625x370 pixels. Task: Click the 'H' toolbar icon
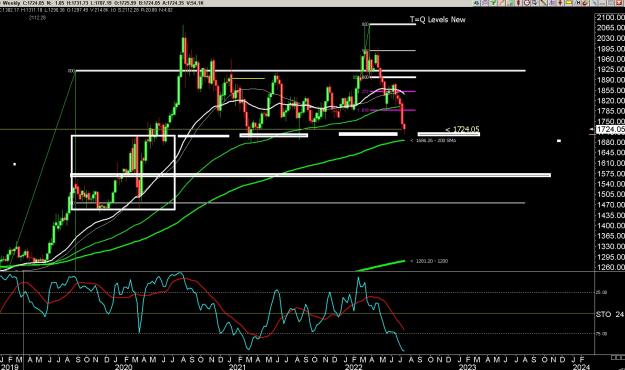click(x=578, y=3)
